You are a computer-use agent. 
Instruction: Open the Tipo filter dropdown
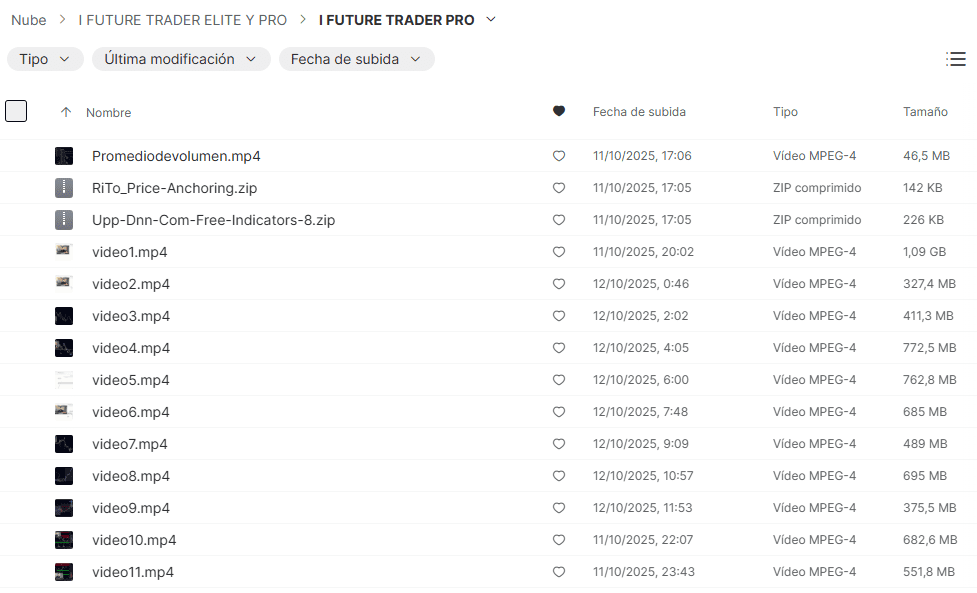pyautogui.click(x=45, y=59)
